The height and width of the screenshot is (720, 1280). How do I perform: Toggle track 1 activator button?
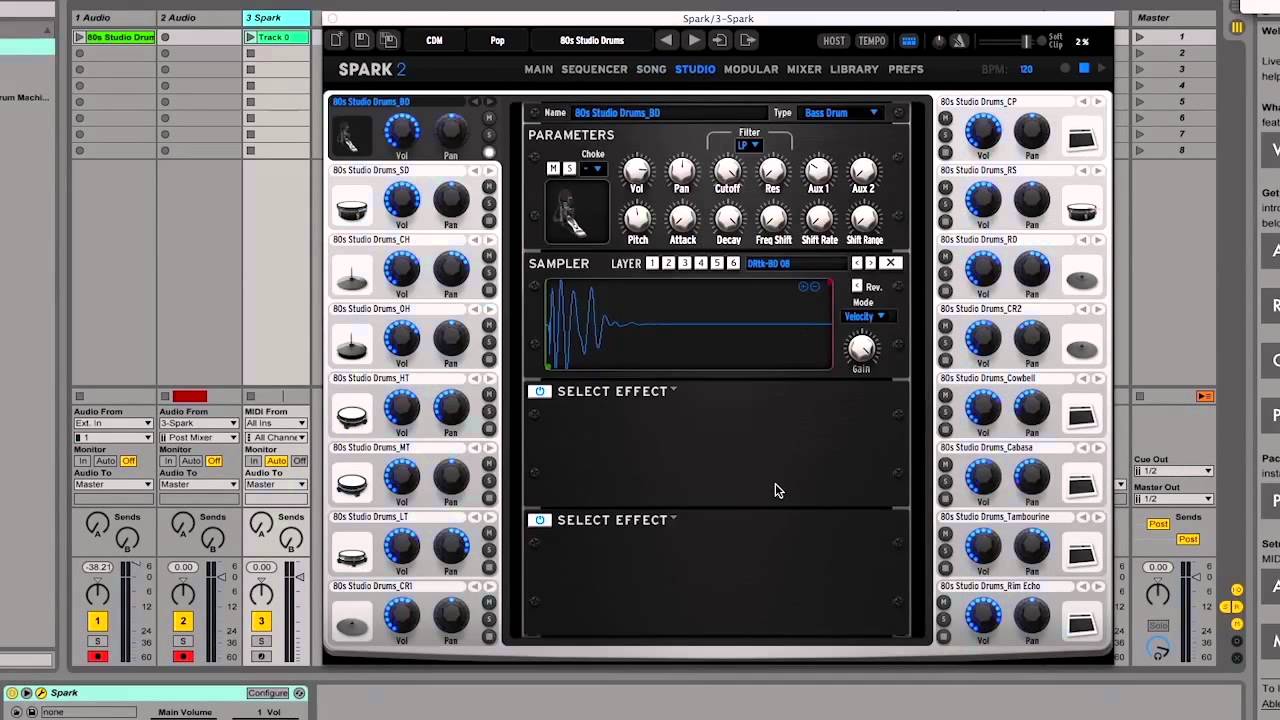coord(97,621)
